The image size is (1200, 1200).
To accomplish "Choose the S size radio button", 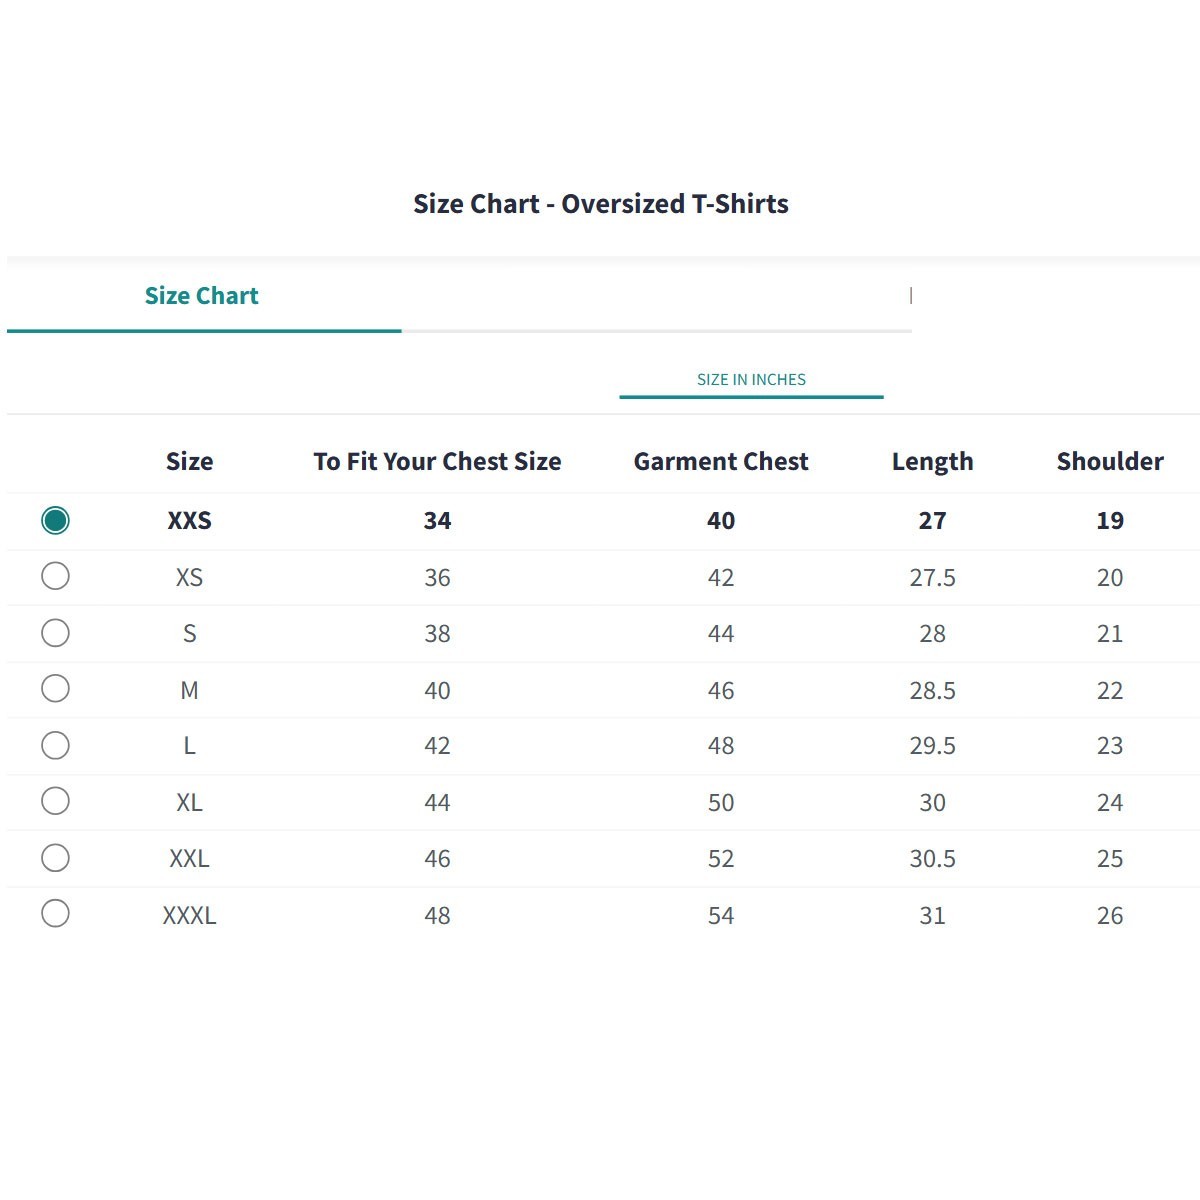I will (55, 633).
